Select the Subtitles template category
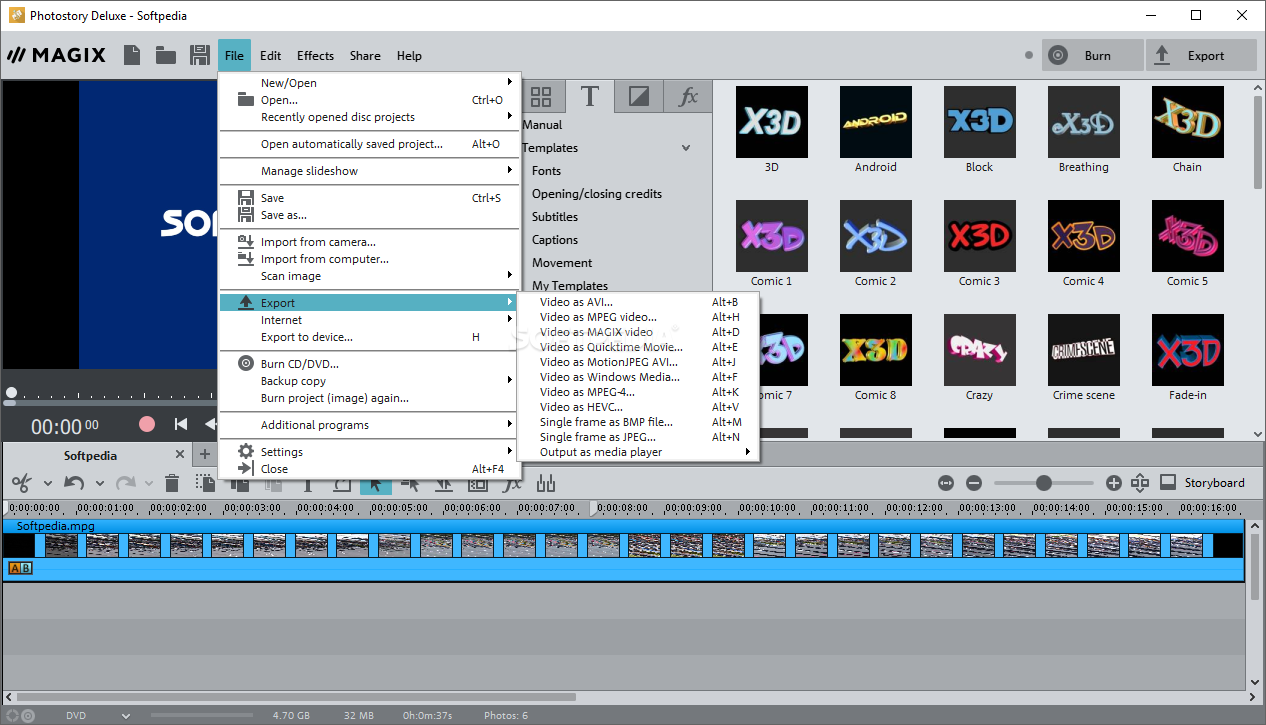1266x725 pixels. (555, 217)
